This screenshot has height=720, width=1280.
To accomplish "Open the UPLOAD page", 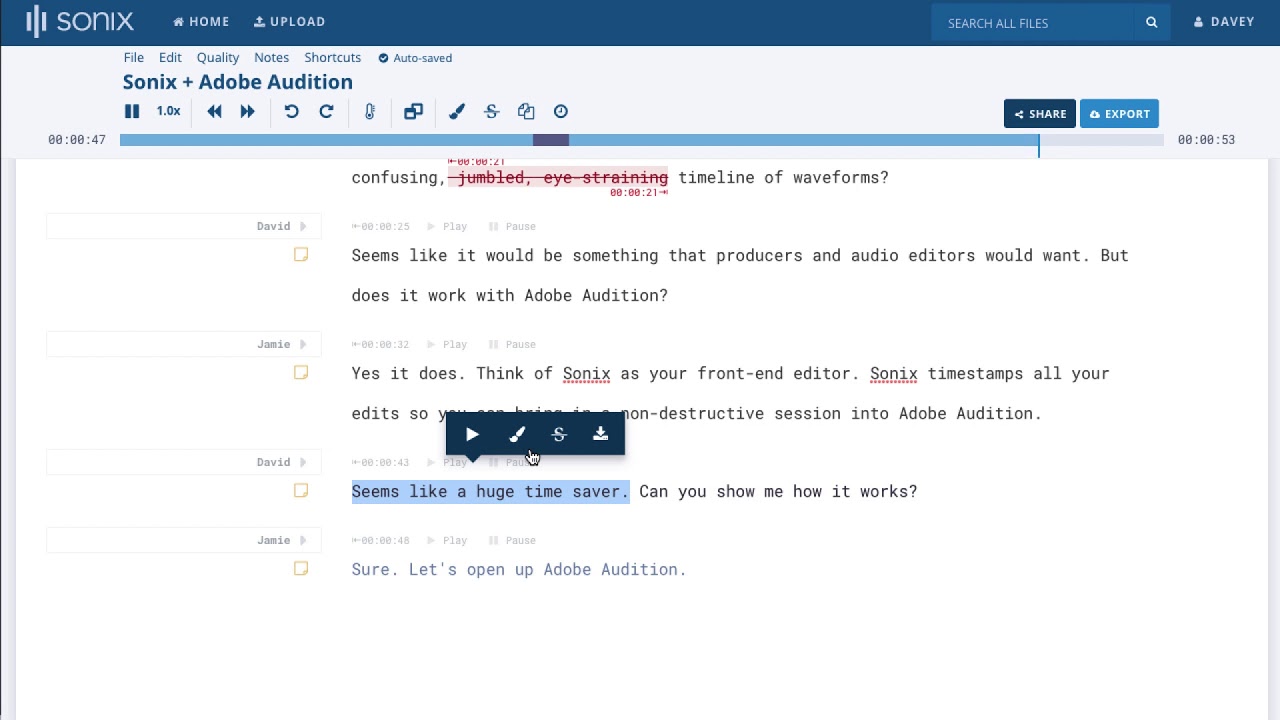I will pyautogui.click(x=289, y=22).
